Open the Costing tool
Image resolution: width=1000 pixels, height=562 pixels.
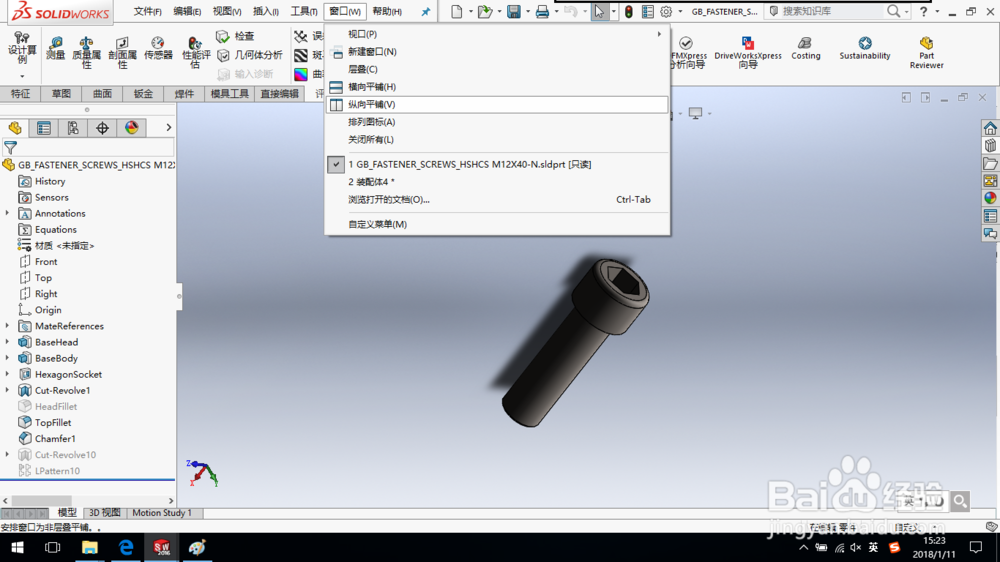[805, 48]
